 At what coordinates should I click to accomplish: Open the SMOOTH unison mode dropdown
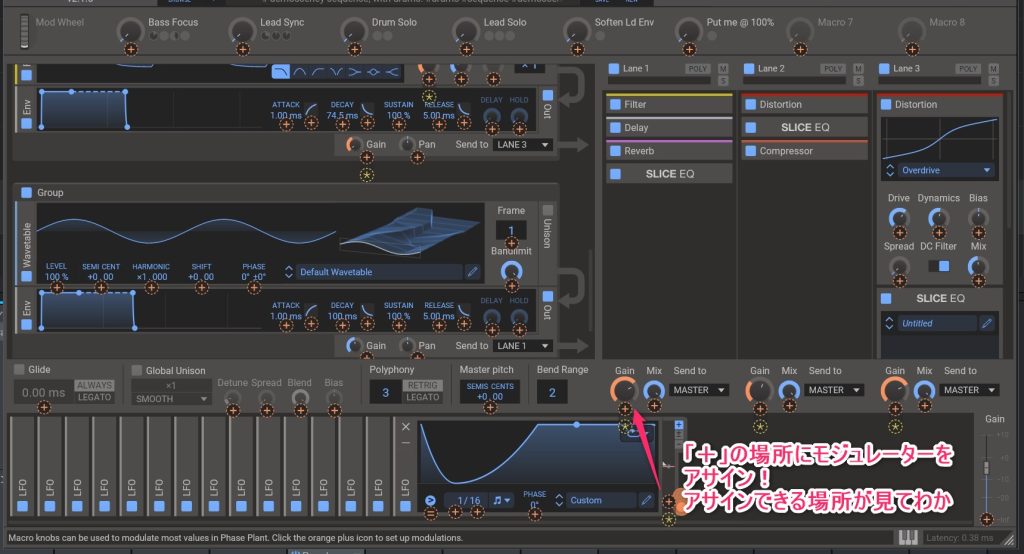[172, 398]
